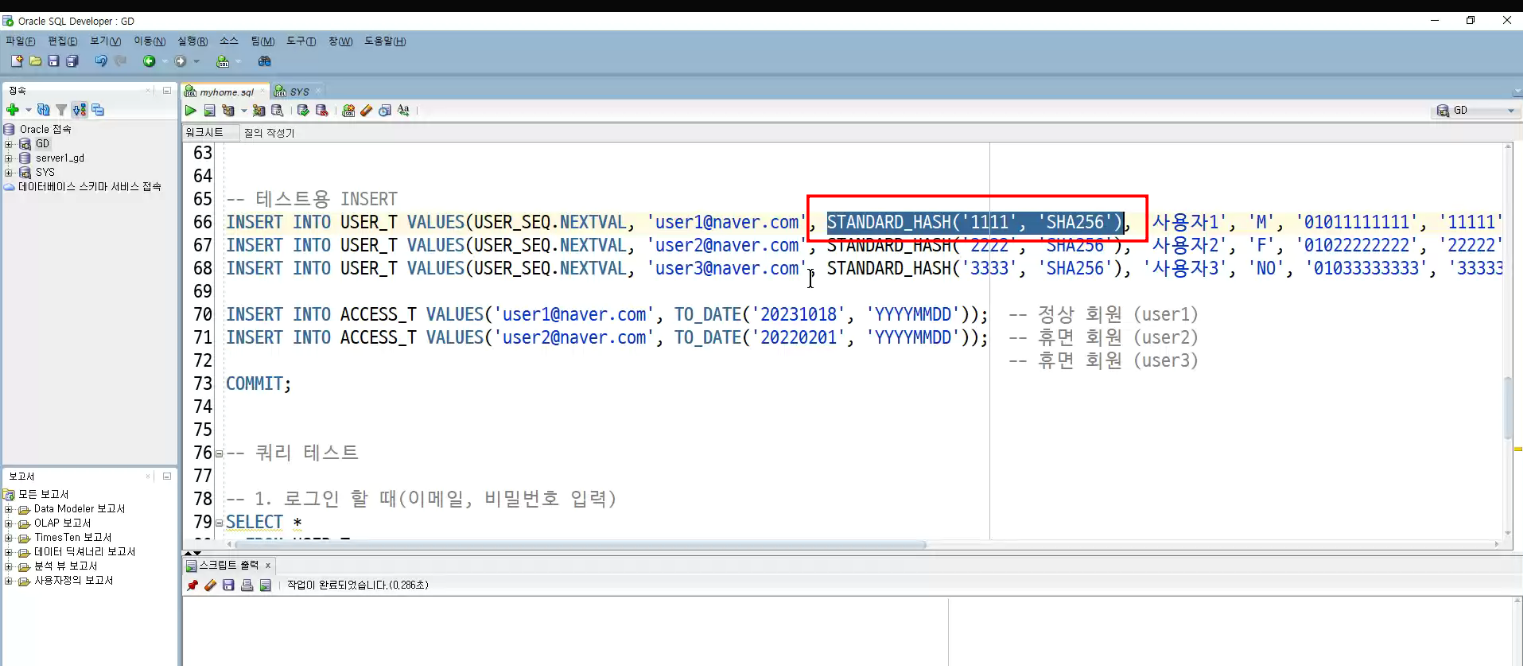Click the Filter funnel icon in connections panel
Screen dimensions: 1523x666
pos(61,110)
